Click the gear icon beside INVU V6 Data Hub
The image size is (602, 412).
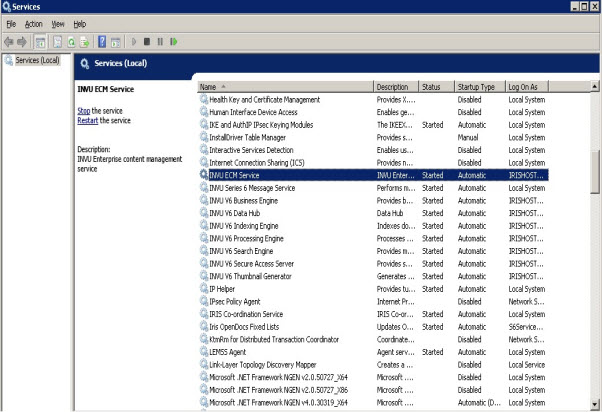[x=204, y=213]
